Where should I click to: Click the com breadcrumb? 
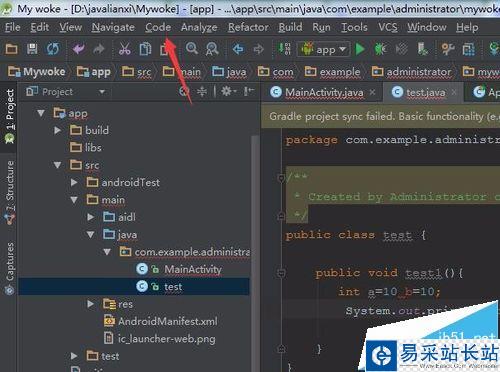276,71
